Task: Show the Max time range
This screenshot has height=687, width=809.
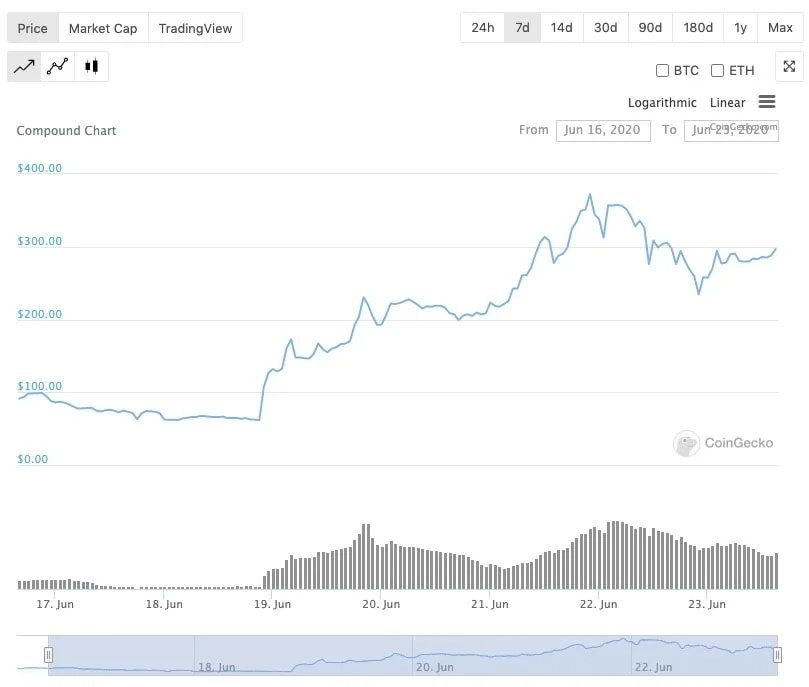Action: (x=780, y=28)
